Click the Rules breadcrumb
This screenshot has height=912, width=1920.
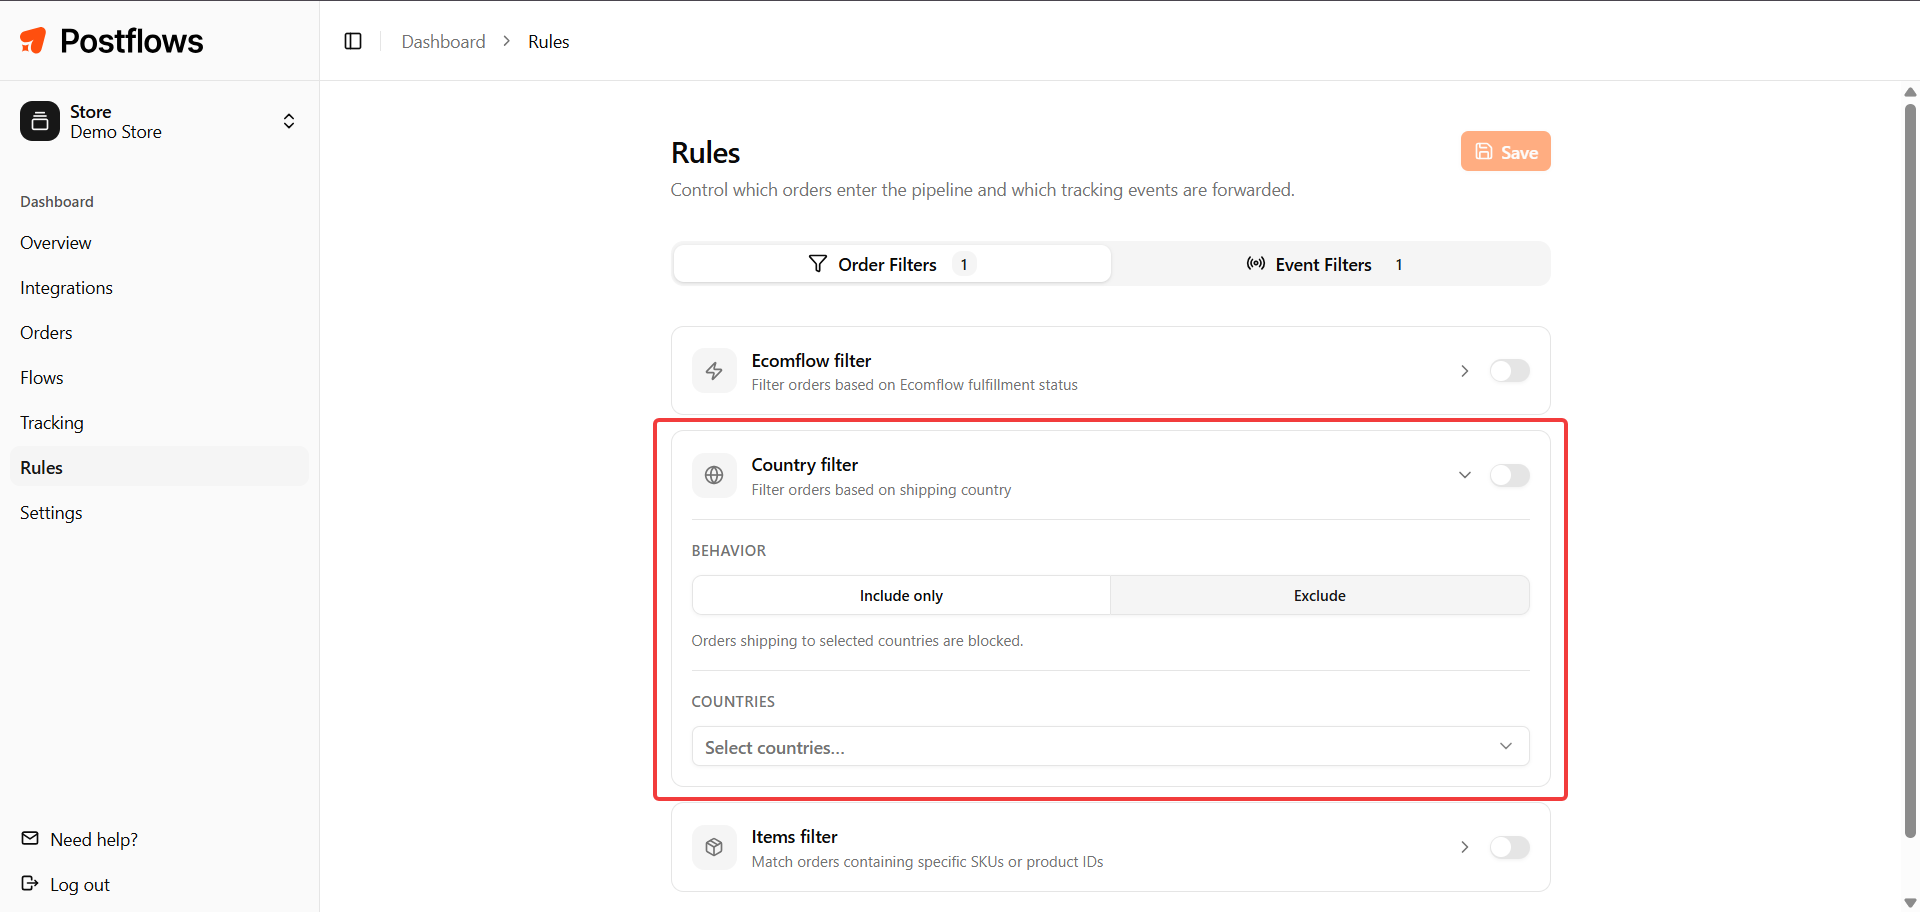coord(549,41)
